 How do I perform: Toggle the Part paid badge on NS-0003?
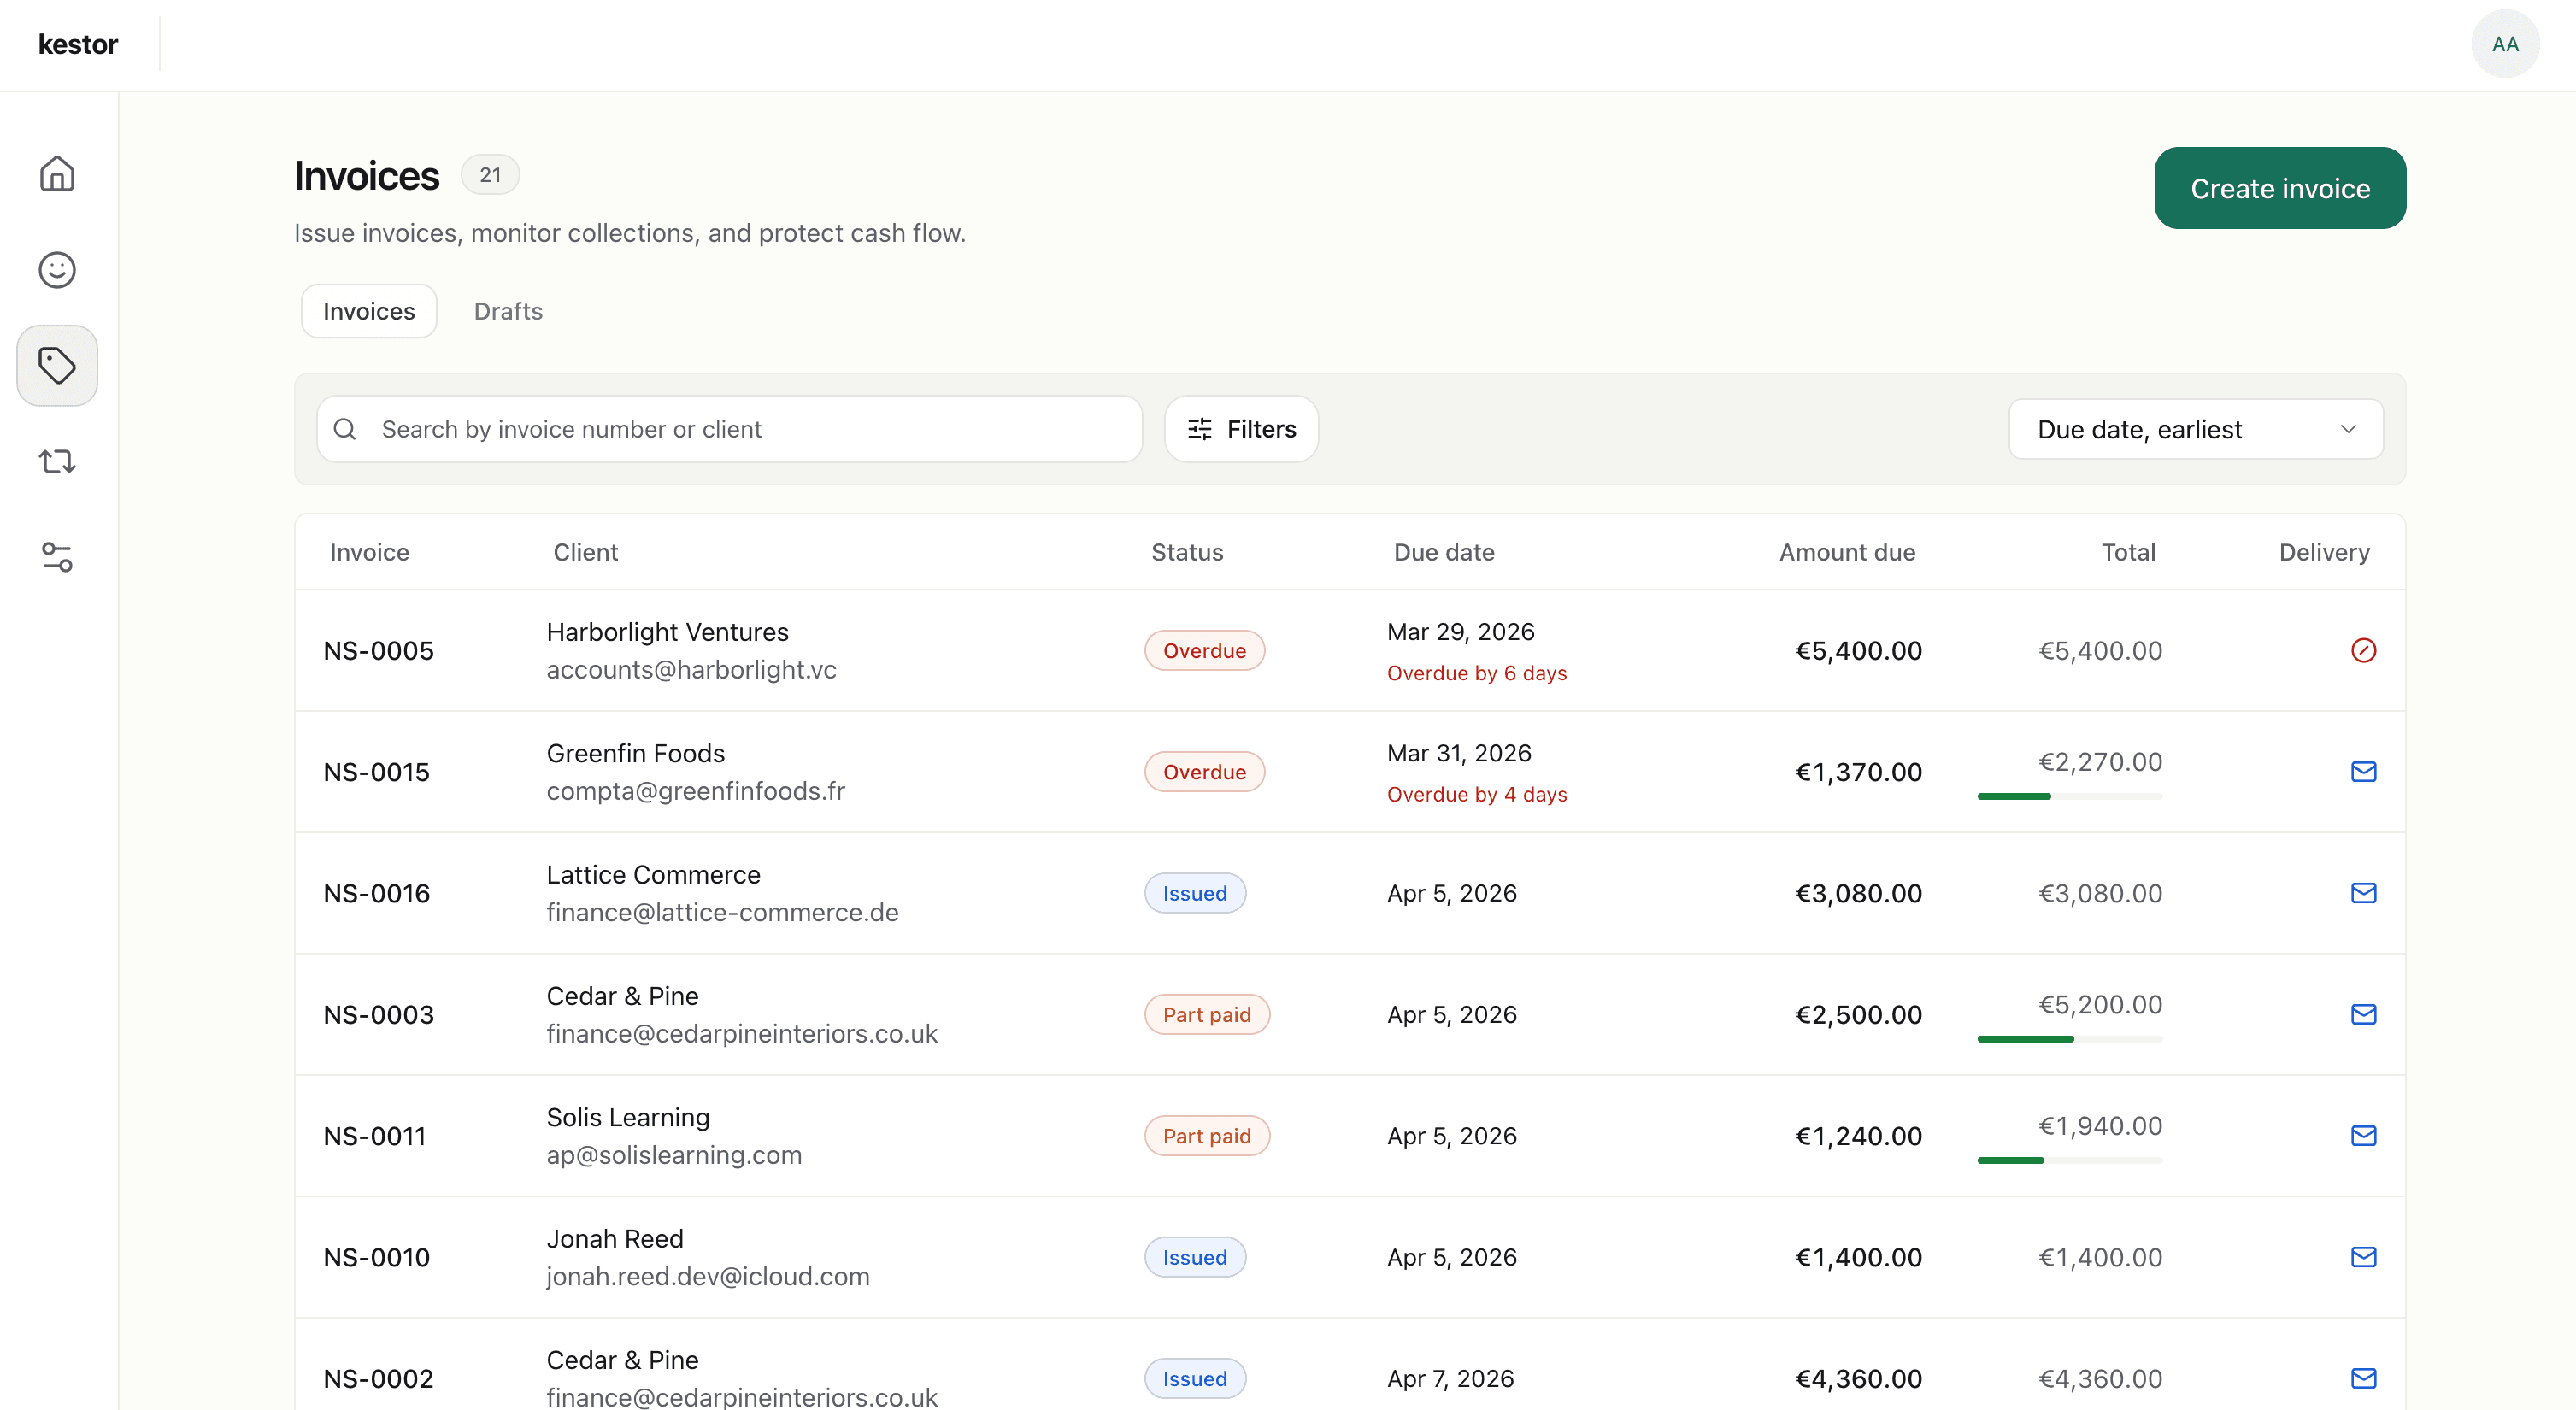click(1206, 1014)
